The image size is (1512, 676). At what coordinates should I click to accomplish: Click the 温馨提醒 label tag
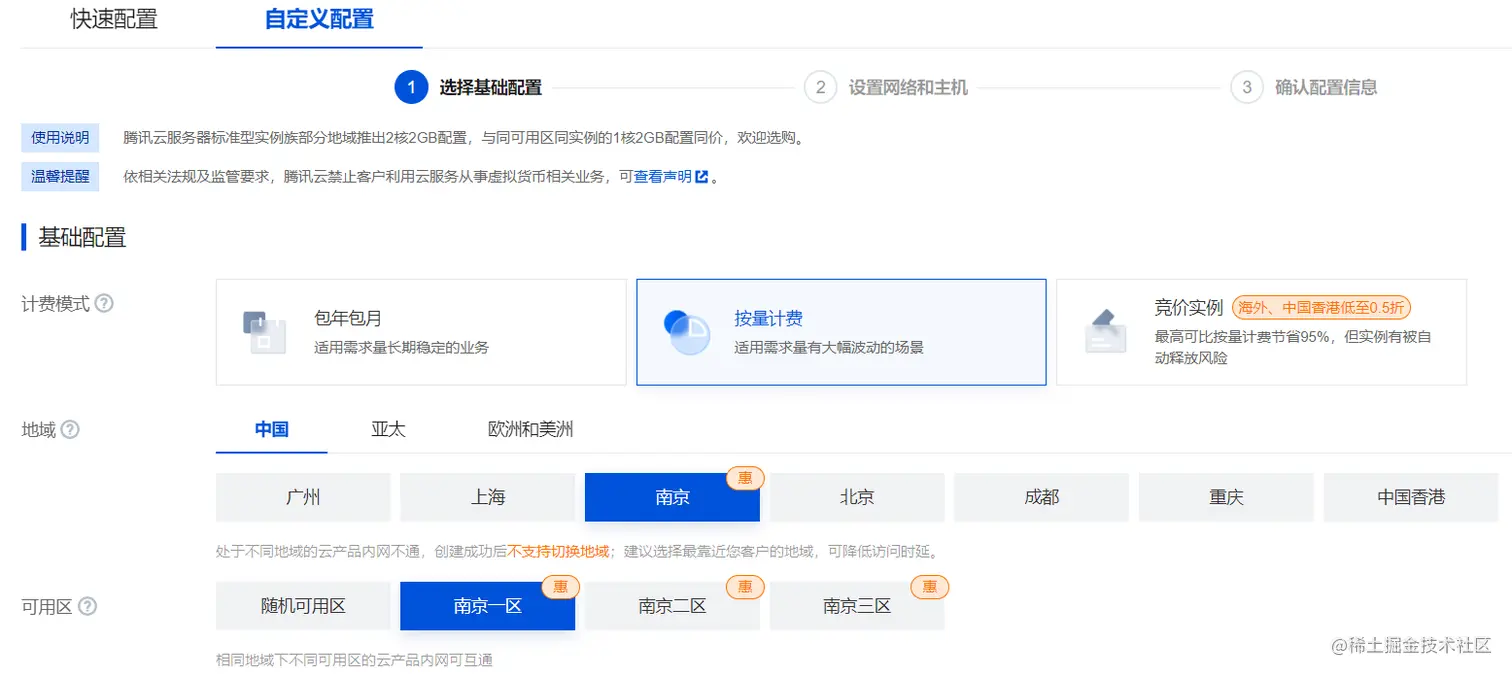(x=60, y=177)
